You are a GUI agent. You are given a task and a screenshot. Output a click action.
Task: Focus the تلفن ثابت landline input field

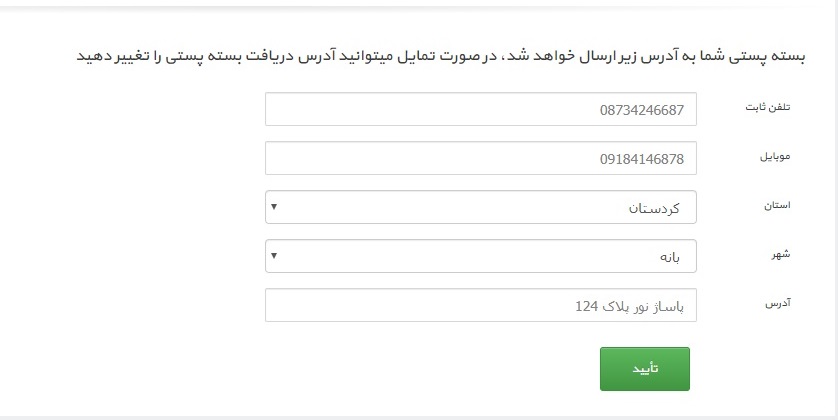(x=480, y=109)
